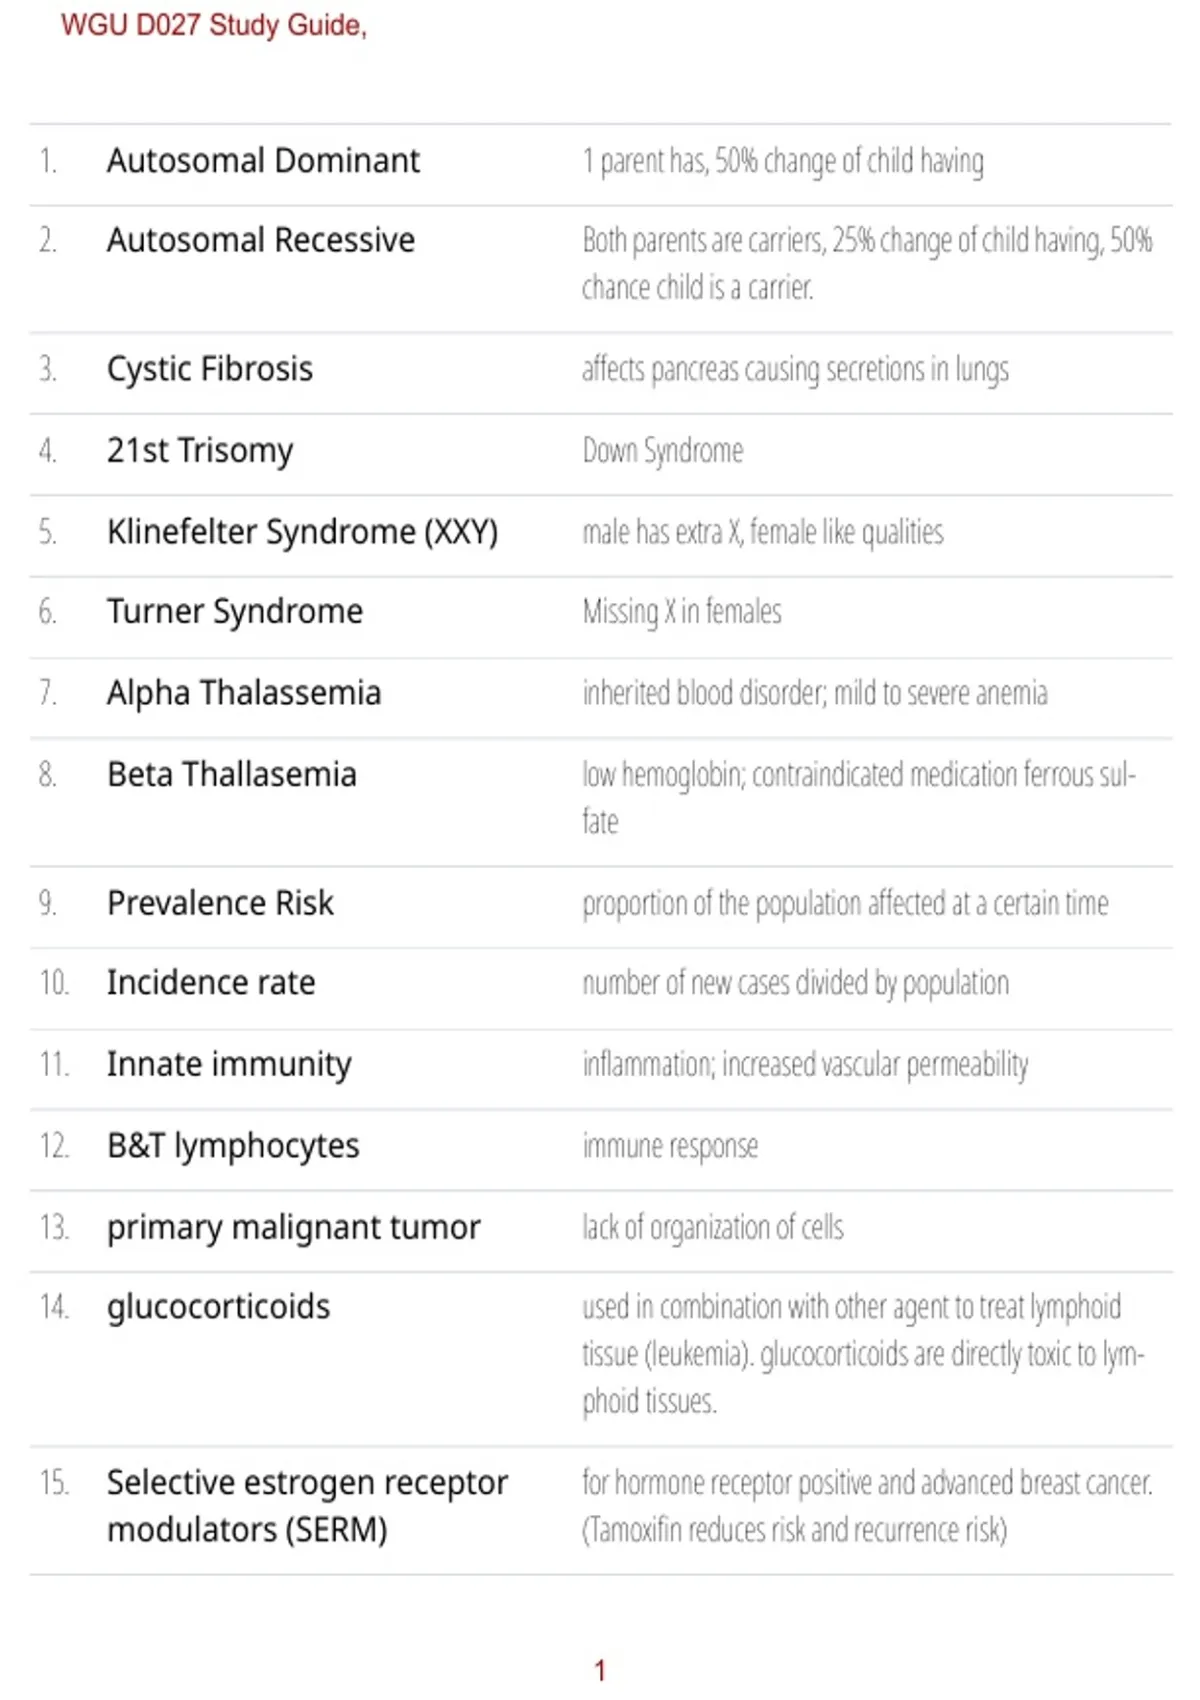Select the Turner Syndrome term

click(235, 612)
